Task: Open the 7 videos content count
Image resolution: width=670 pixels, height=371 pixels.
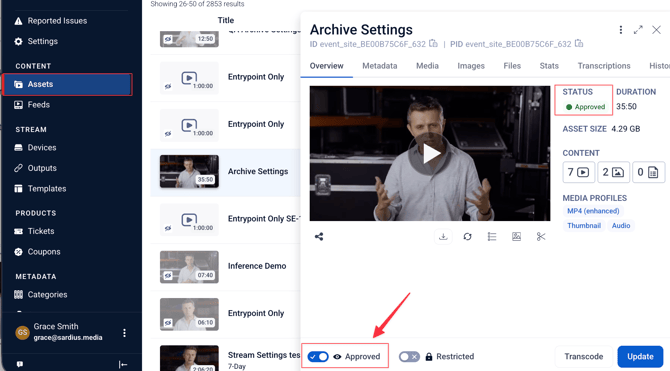Action: point(579,172)
